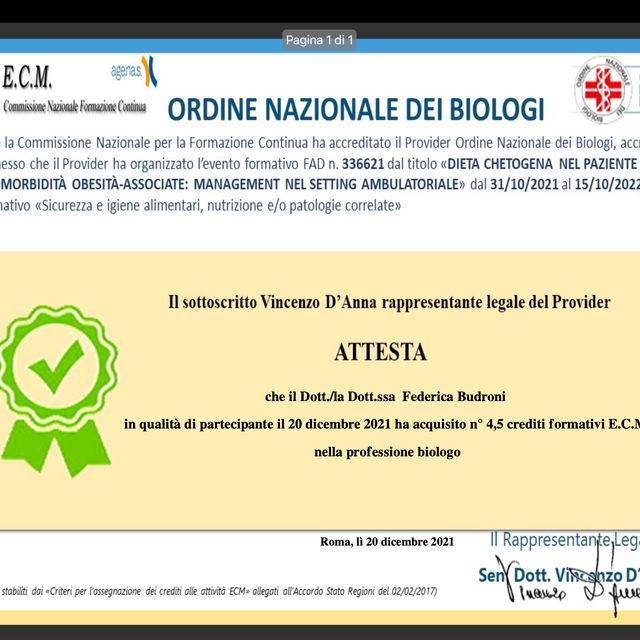Click the 'Sicurezza e igiene alimentari' text line

click(200, 205)
